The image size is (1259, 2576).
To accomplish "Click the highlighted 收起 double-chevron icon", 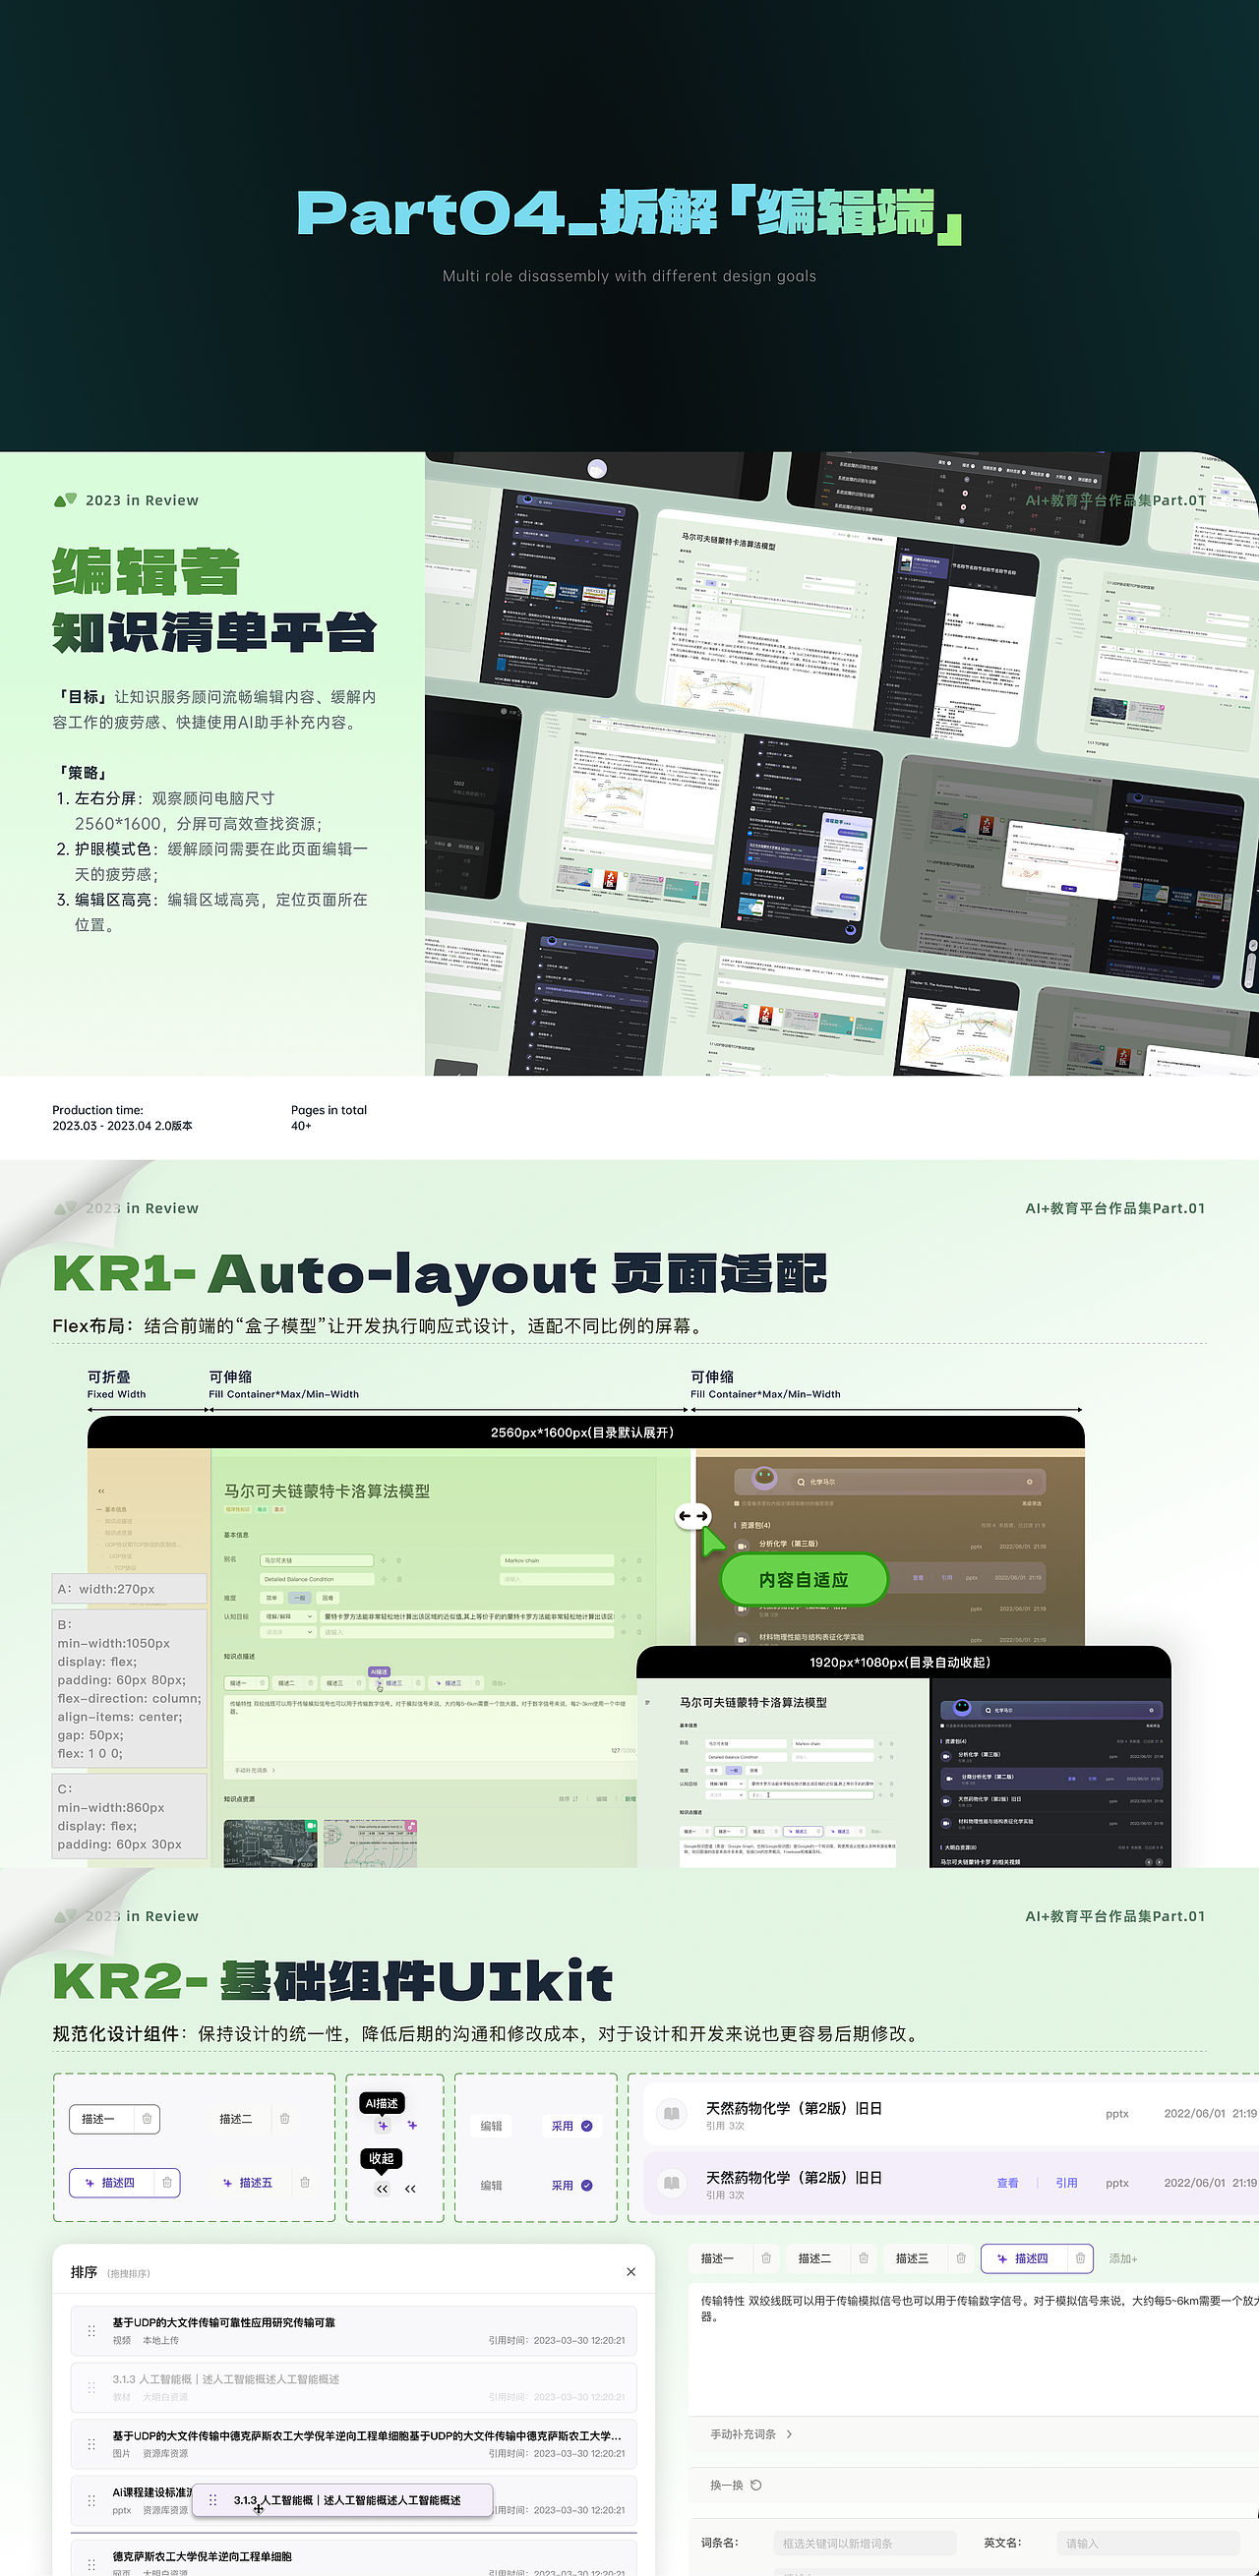I will (x=382, y=2189).
